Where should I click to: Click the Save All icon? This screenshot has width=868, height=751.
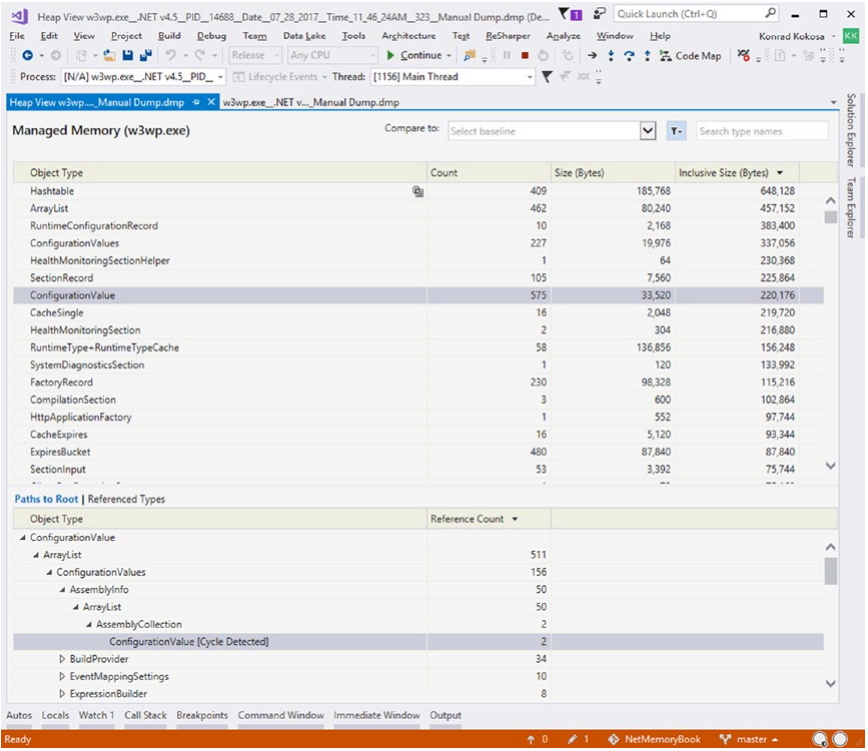pyautogui.click(x=146, y=55)
